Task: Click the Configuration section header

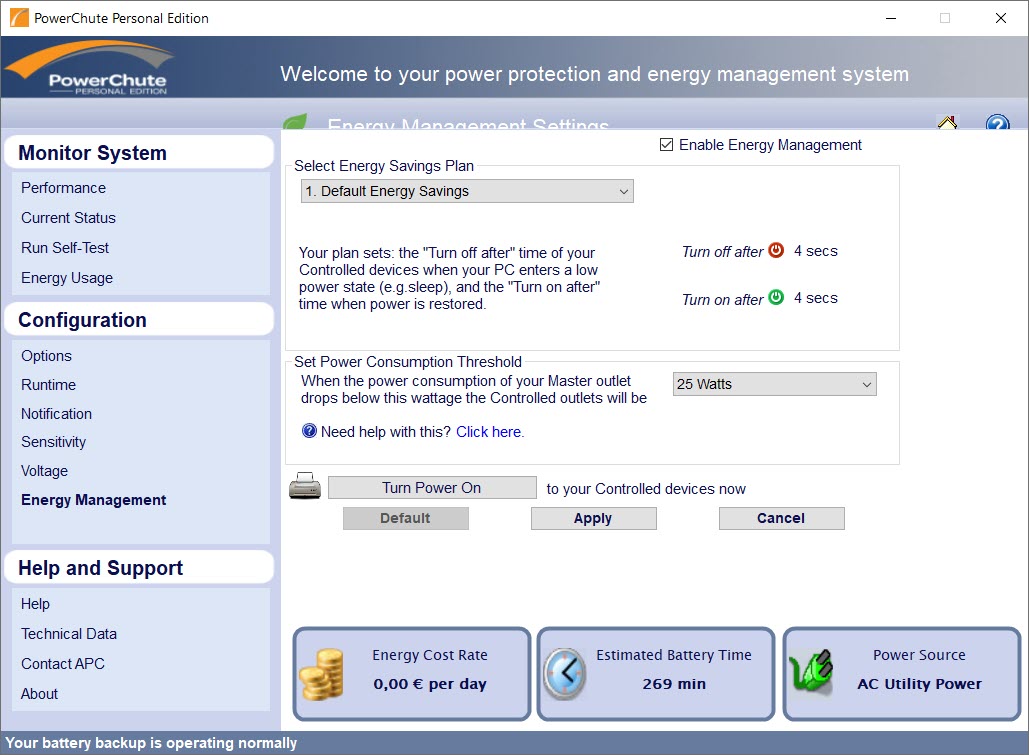Action: [x=138, y=320]
